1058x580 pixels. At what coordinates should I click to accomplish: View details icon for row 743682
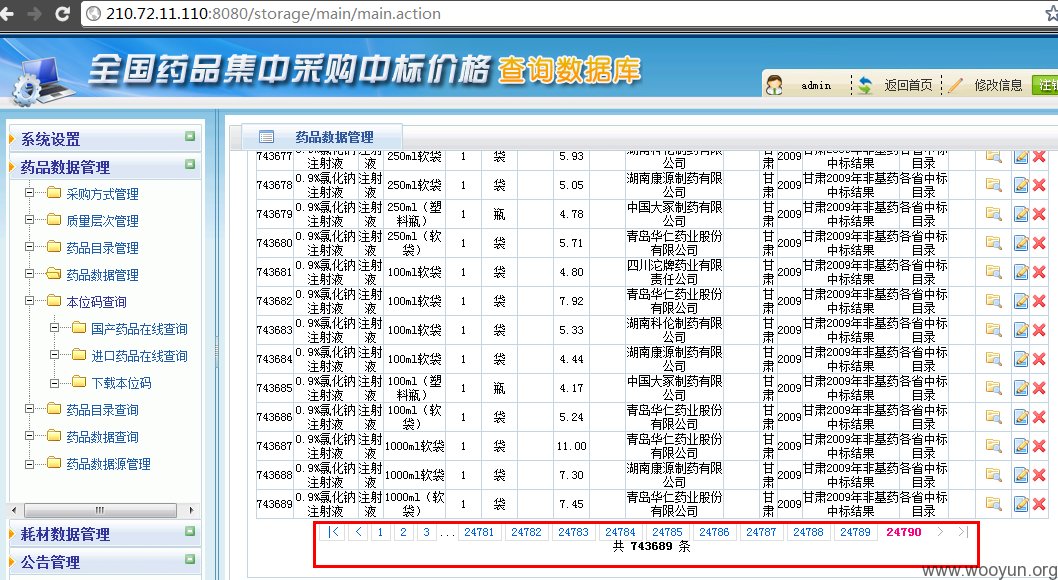(993, 301)
